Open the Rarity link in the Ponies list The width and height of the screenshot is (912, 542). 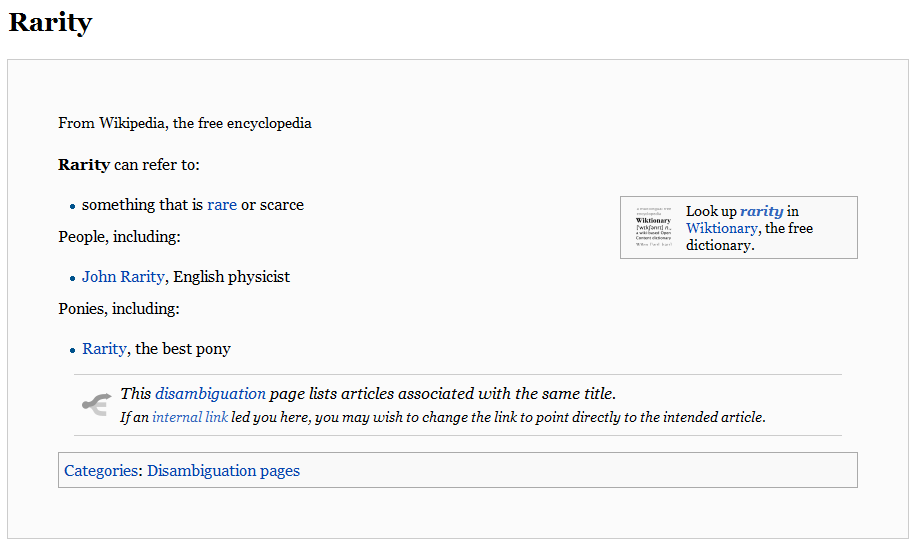coord(104,349)
